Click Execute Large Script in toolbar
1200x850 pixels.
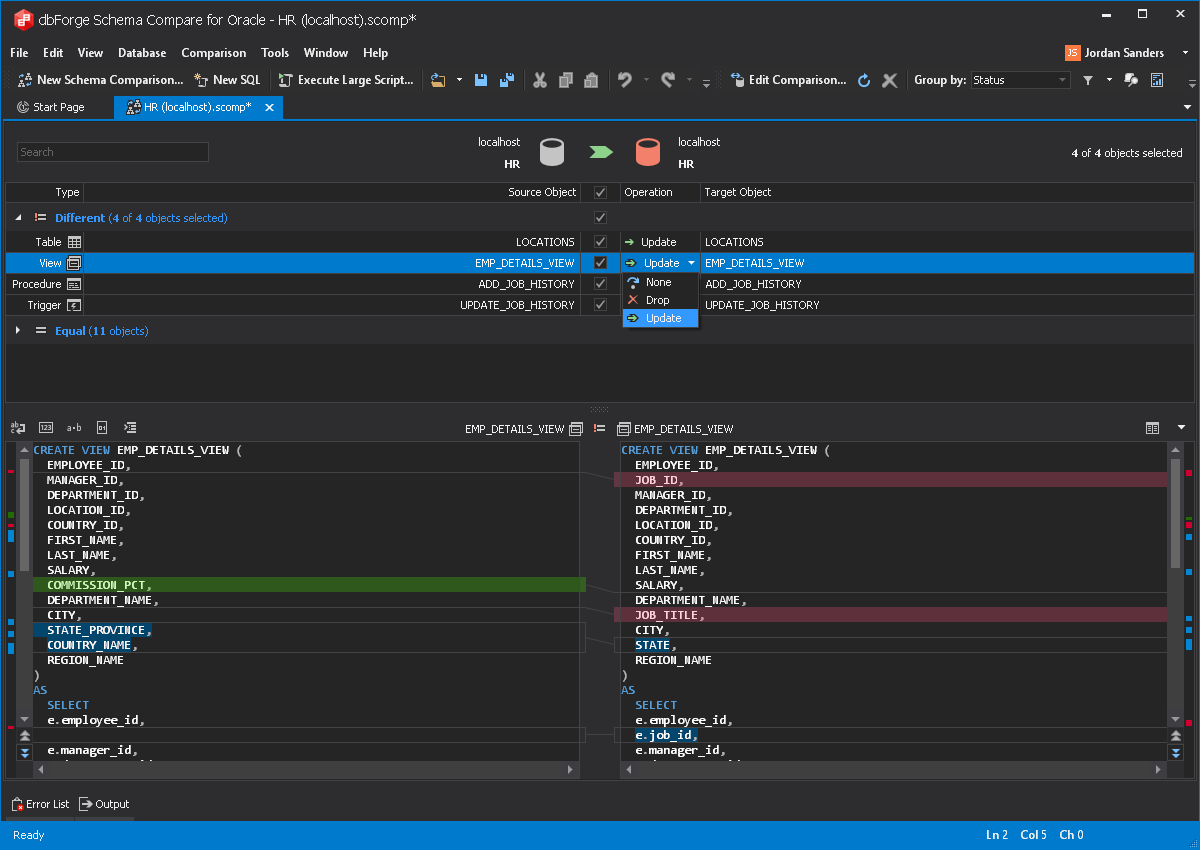[346, 80]
